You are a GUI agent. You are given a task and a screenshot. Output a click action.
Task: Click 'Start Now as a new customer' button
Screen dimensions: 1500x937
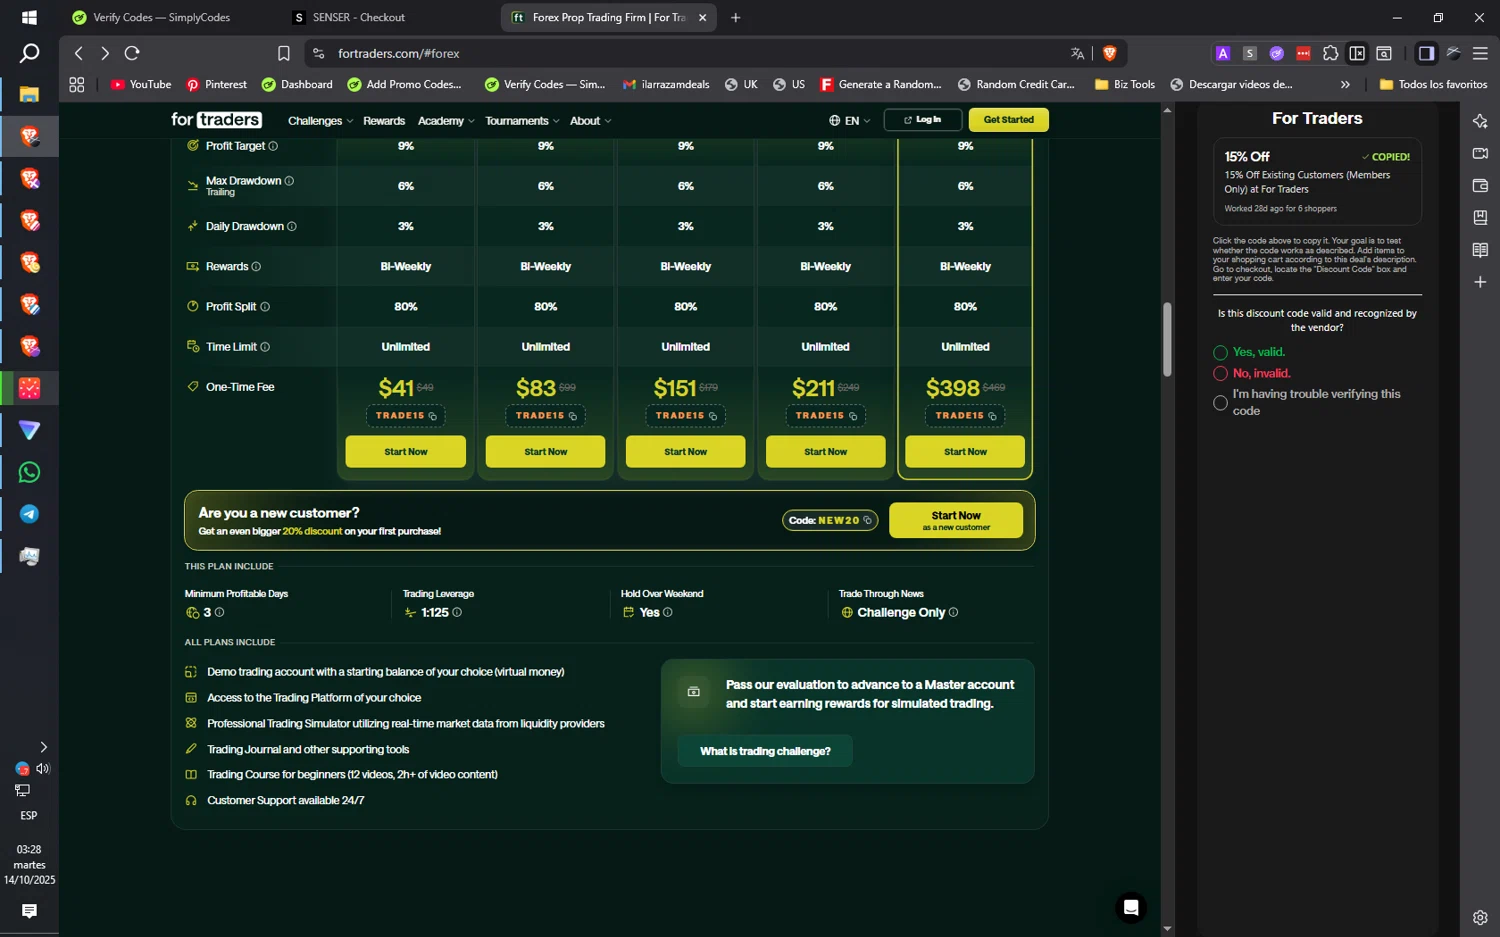click(x=956, y=520)
